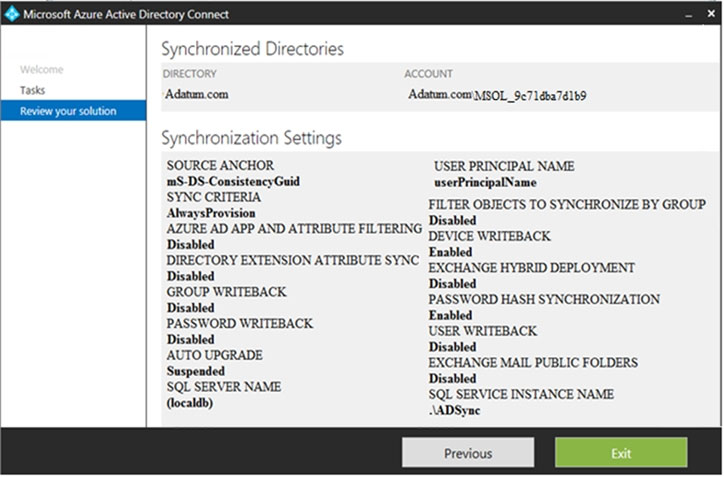
Task: Select the Suspended auto upgrade status
Action: pyautogui.click(x=194, y=370)
